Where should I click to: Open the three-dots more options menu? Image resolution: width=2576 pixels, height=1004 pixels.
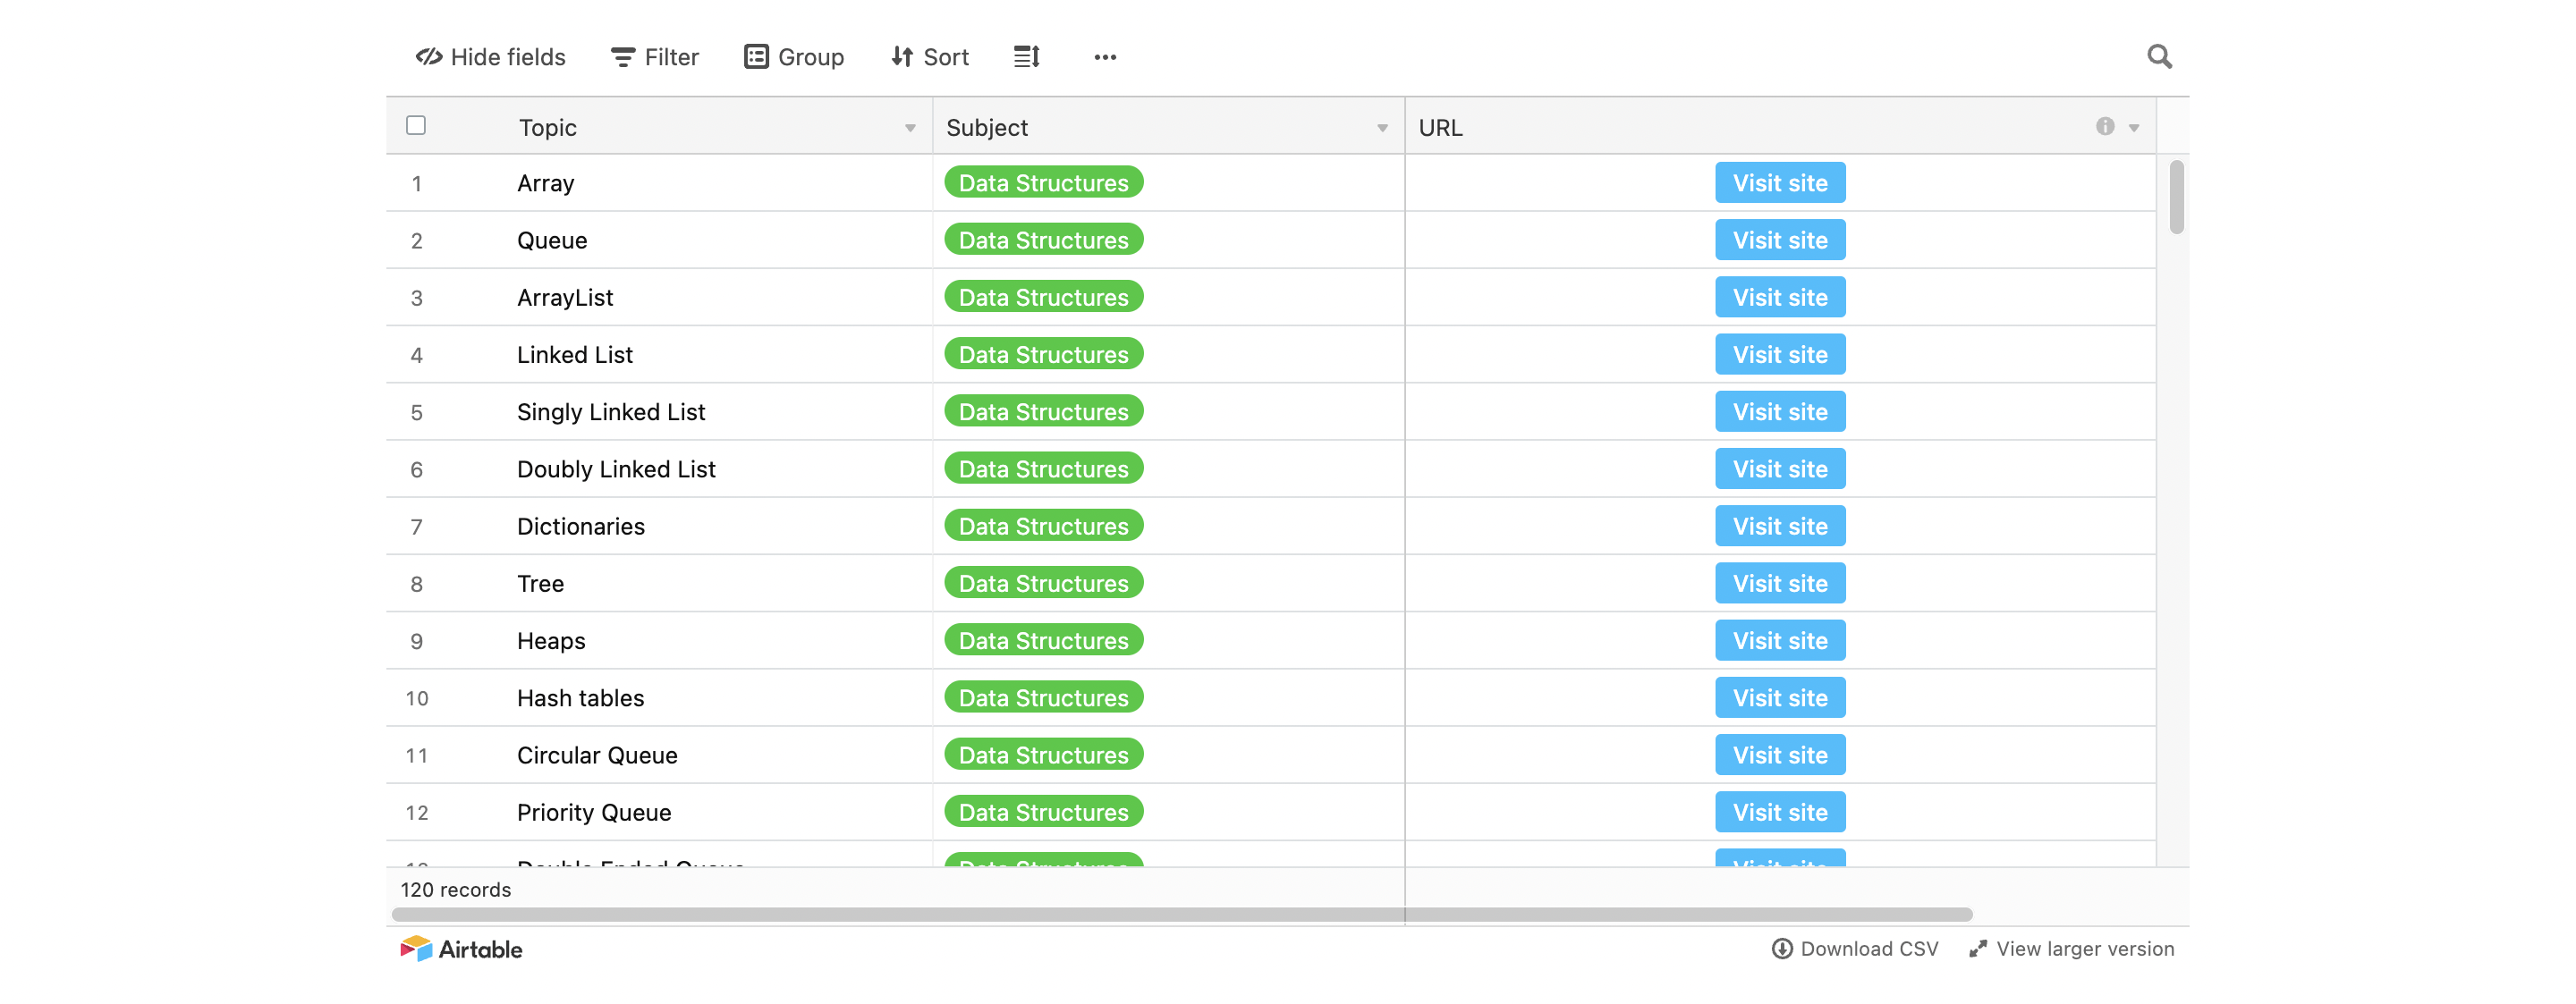[x=1105, y=57]
